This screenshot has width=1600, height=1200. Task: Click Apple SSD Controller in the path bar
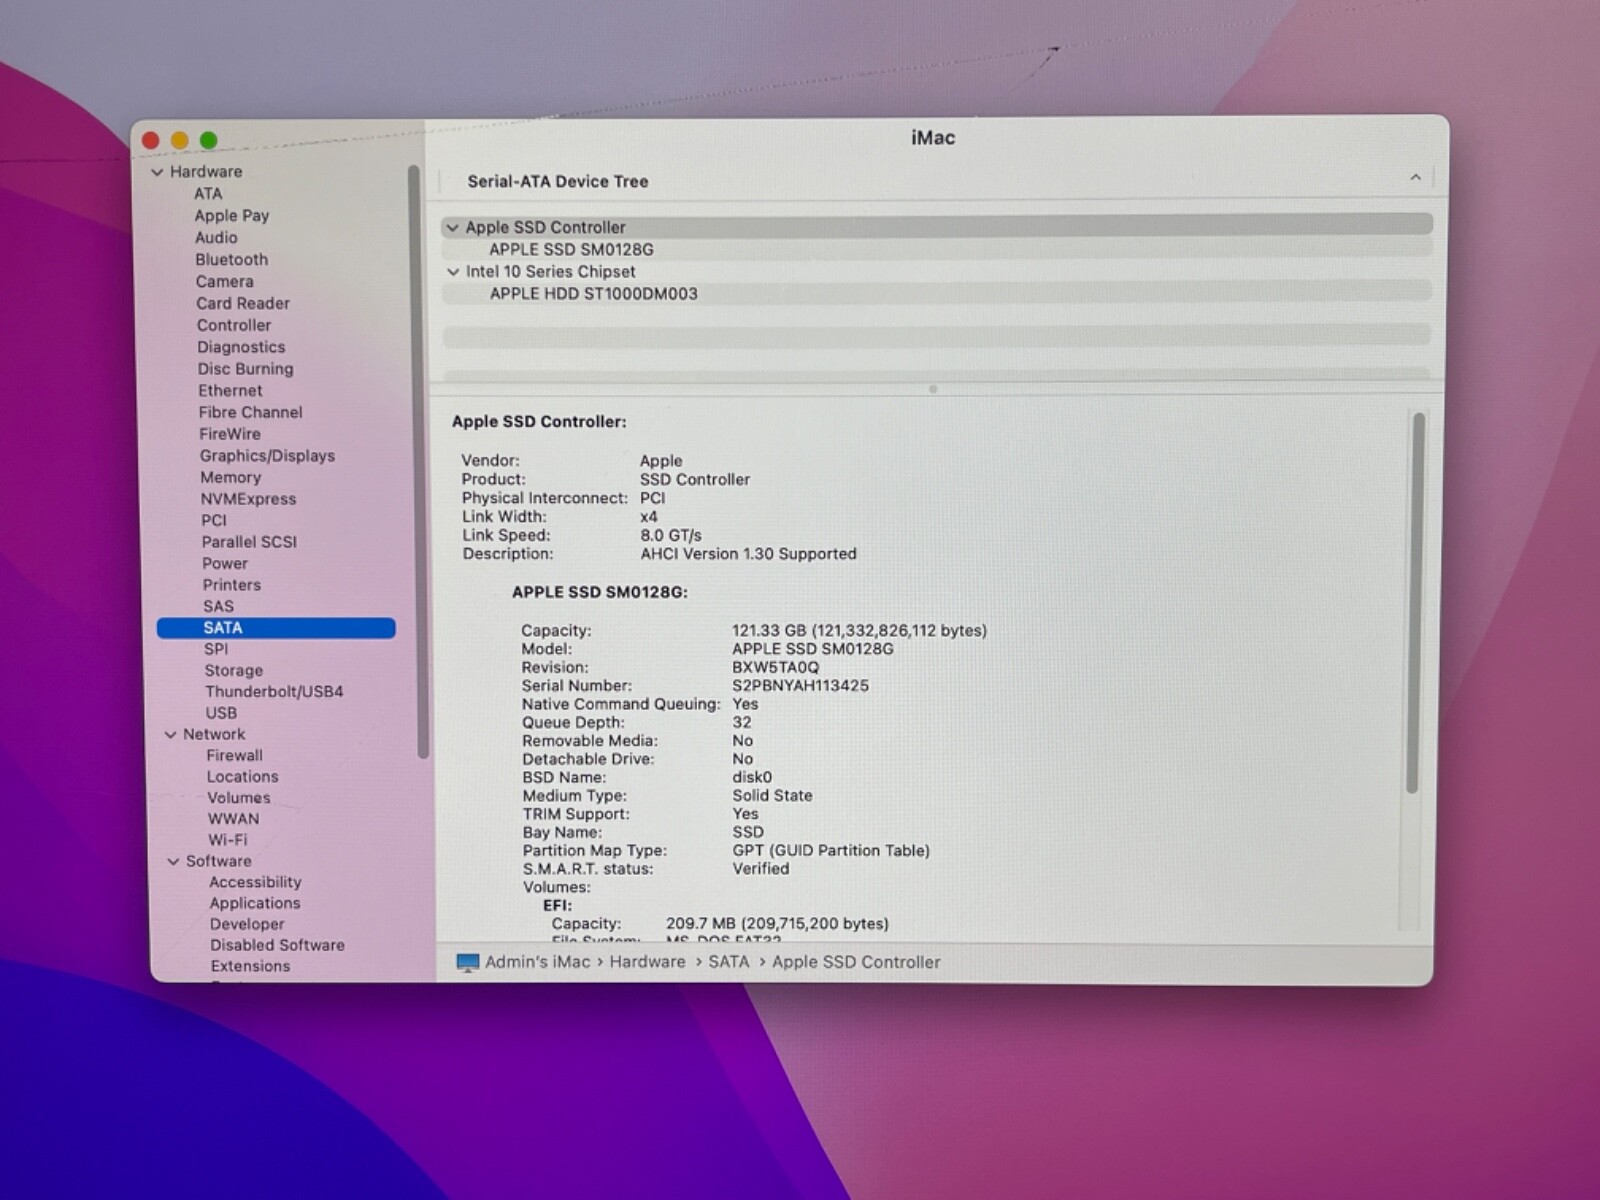pyautogui.click(x=856, y=962)
